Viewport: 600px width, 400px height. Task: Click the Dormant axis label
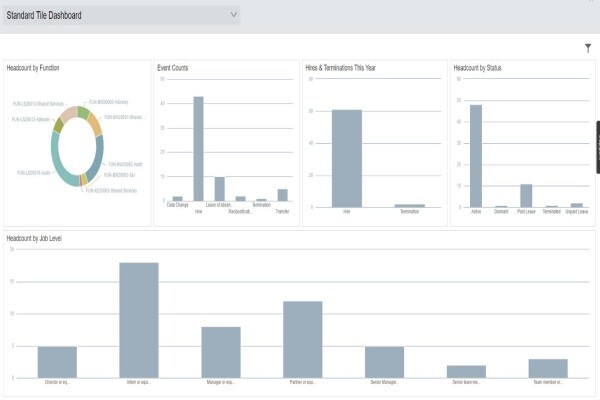click(501, 212)
